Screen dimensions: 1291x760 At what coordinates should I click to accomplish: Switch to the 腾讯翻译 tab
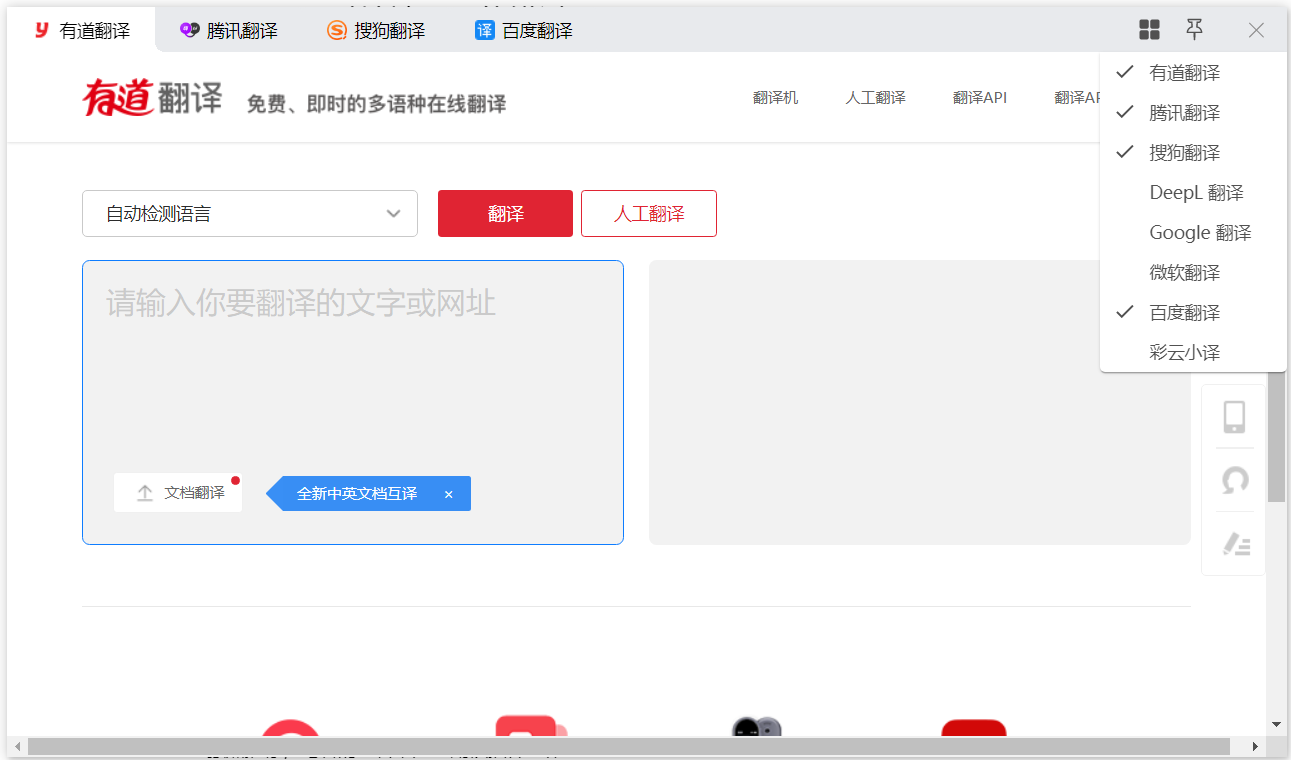pos(229,31)
